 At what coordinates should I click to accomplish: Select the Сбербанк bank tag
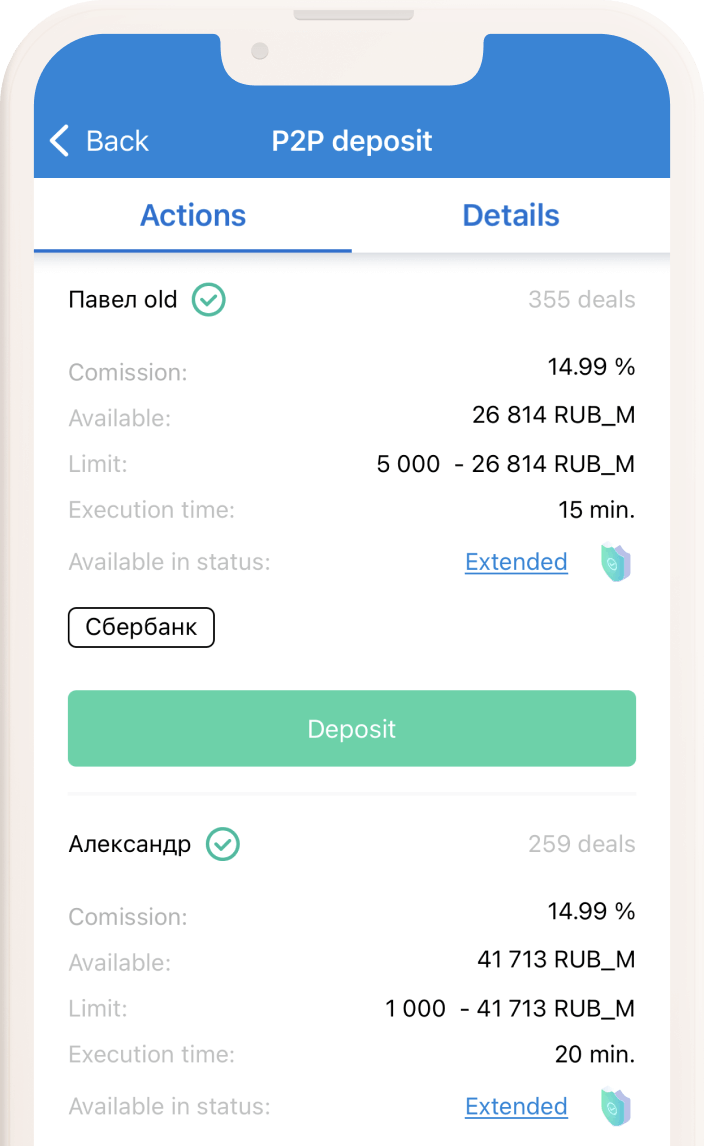141,628
